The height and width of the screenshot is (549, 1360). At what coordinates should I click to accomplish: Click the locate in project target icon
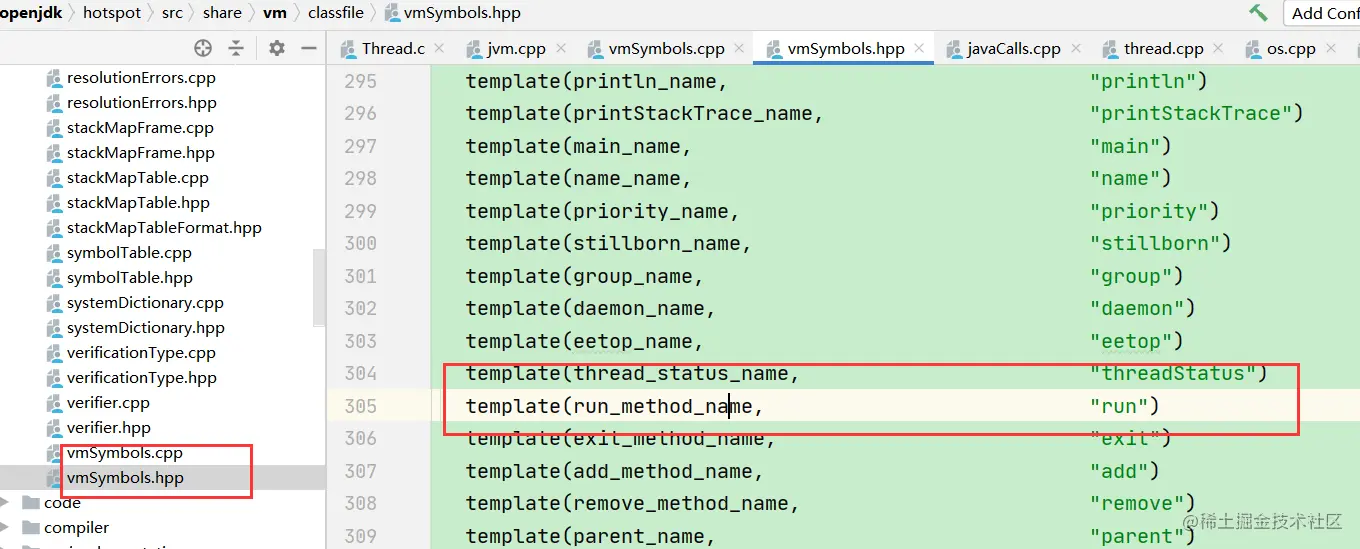[x=203, y=48]
